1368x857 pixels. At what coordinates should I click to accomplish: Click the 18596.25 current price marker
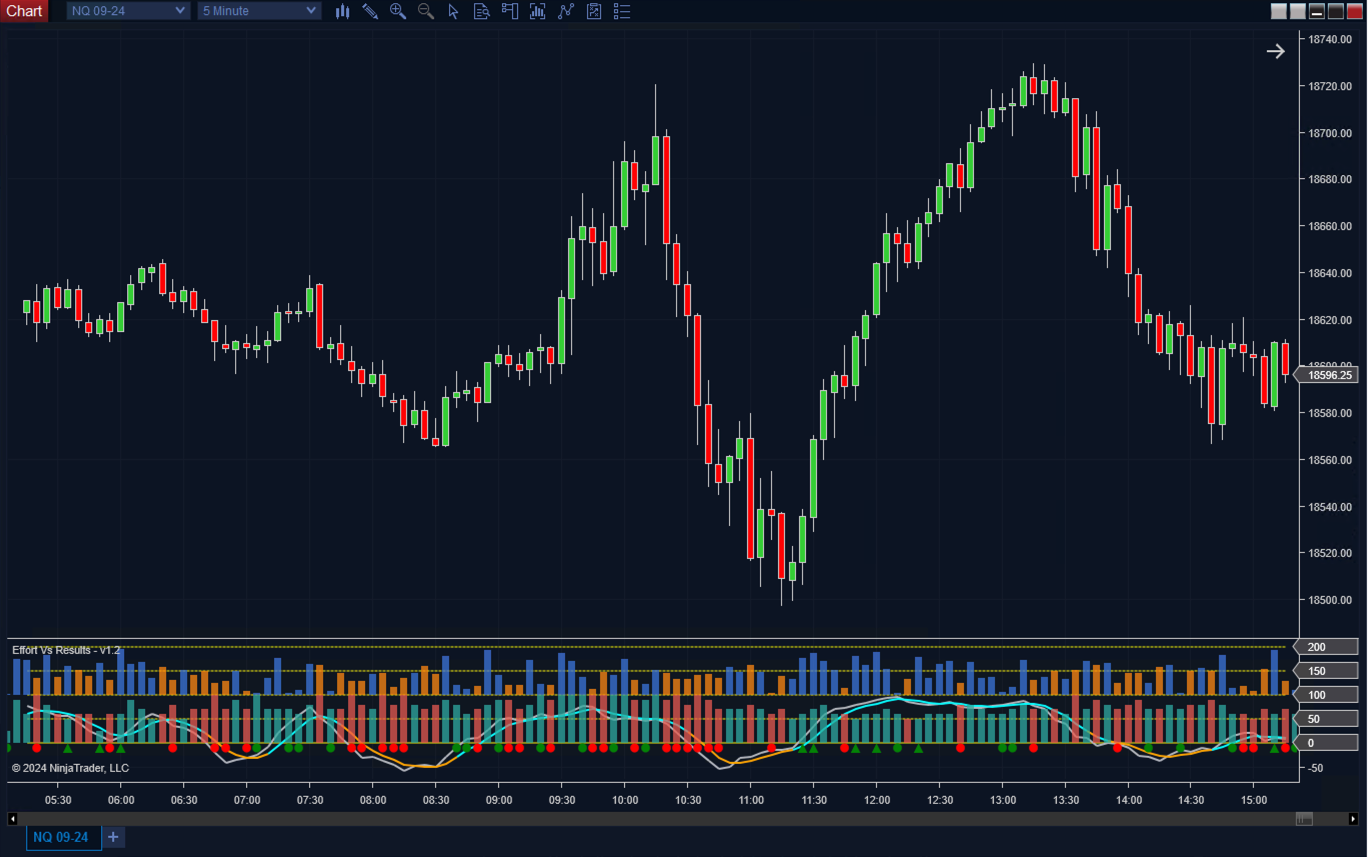tap(1327, 375)
